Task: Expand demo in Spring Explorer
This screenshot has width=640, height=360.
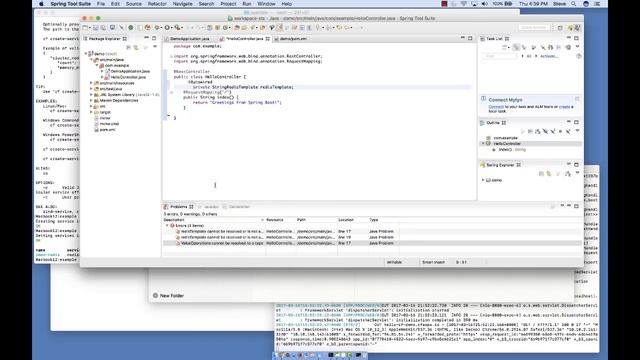Action: (x=483, y=180)
